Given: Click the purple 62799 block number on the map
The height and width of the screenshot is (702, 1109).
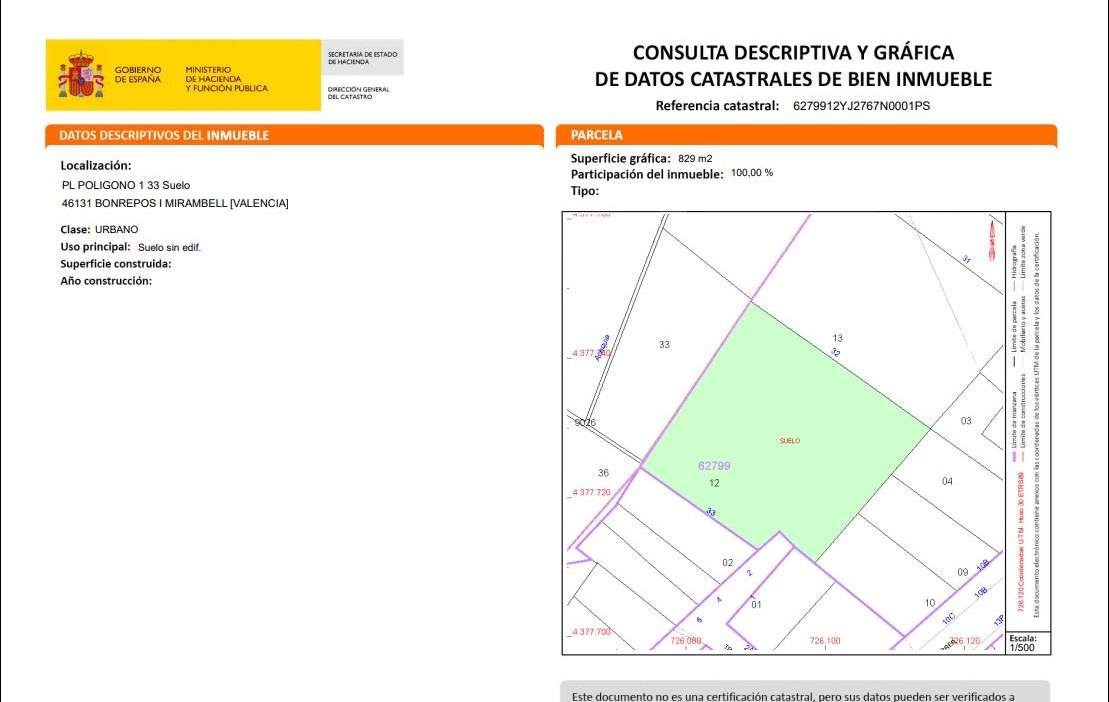Looking at the screenshot, I should point(714,466).
